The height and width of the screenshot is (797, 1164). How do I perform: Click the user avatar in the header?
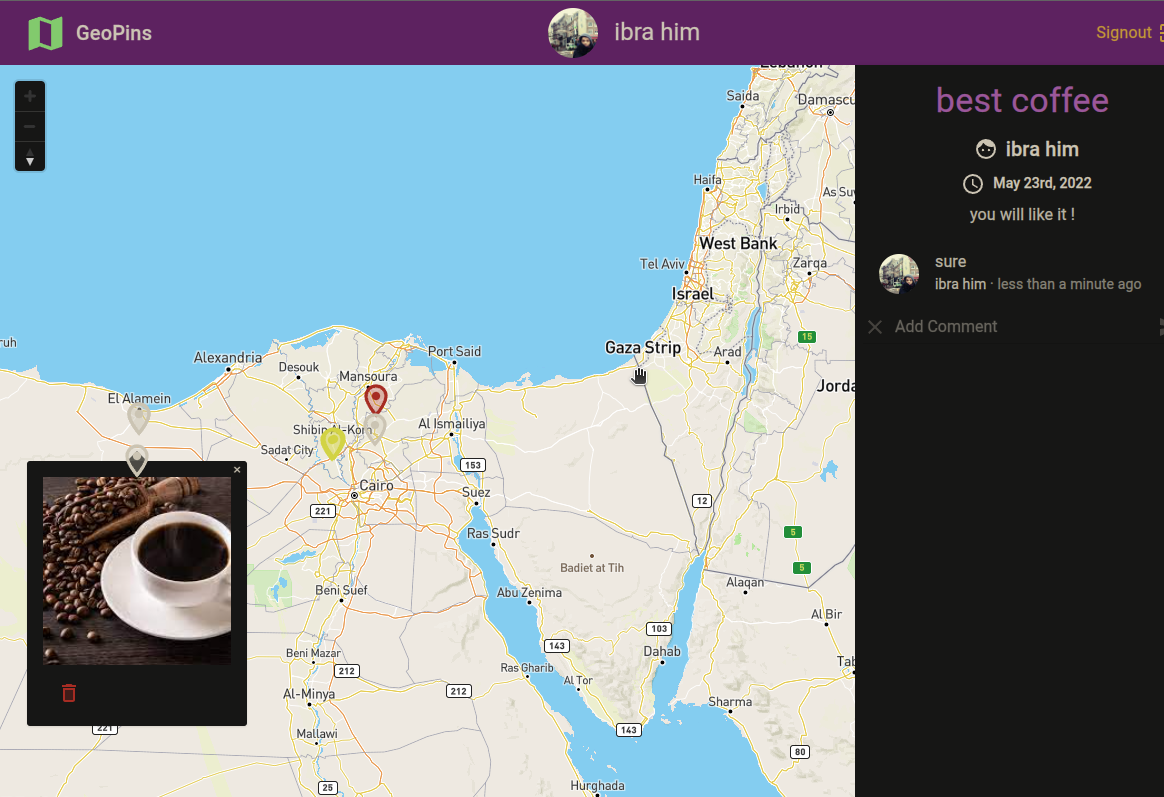click(573, 33)
